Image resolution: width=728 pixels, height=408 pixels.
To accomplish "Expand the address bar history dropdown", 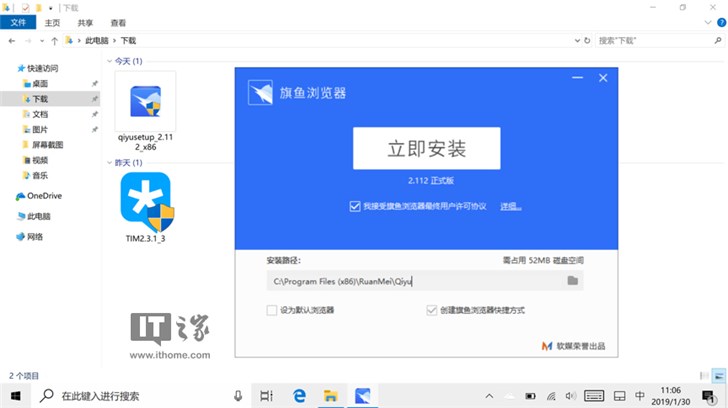I will pyautogui.click(x=577, y=41).
